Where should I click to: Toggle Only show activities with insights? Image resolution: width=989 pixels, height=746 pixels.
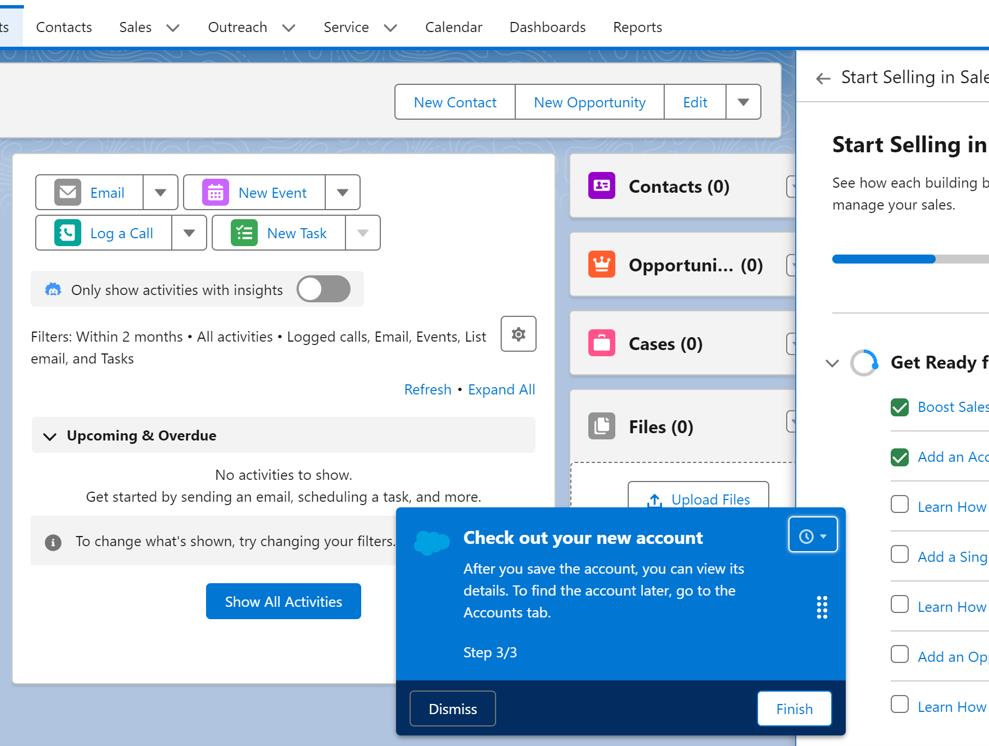click(x=323, y=290)
